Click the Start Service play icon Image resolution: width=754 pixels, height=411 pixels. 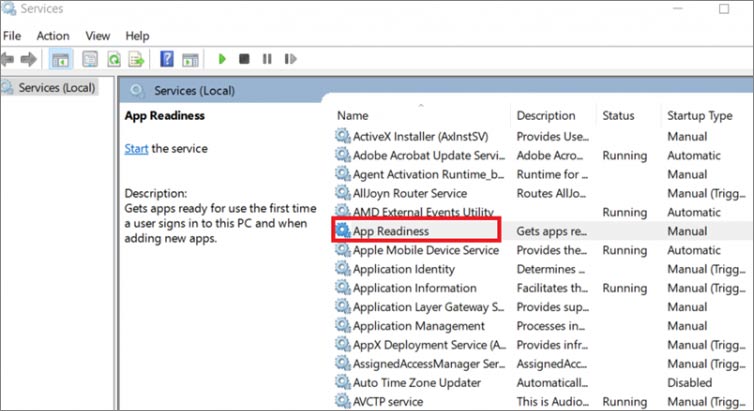222,59
